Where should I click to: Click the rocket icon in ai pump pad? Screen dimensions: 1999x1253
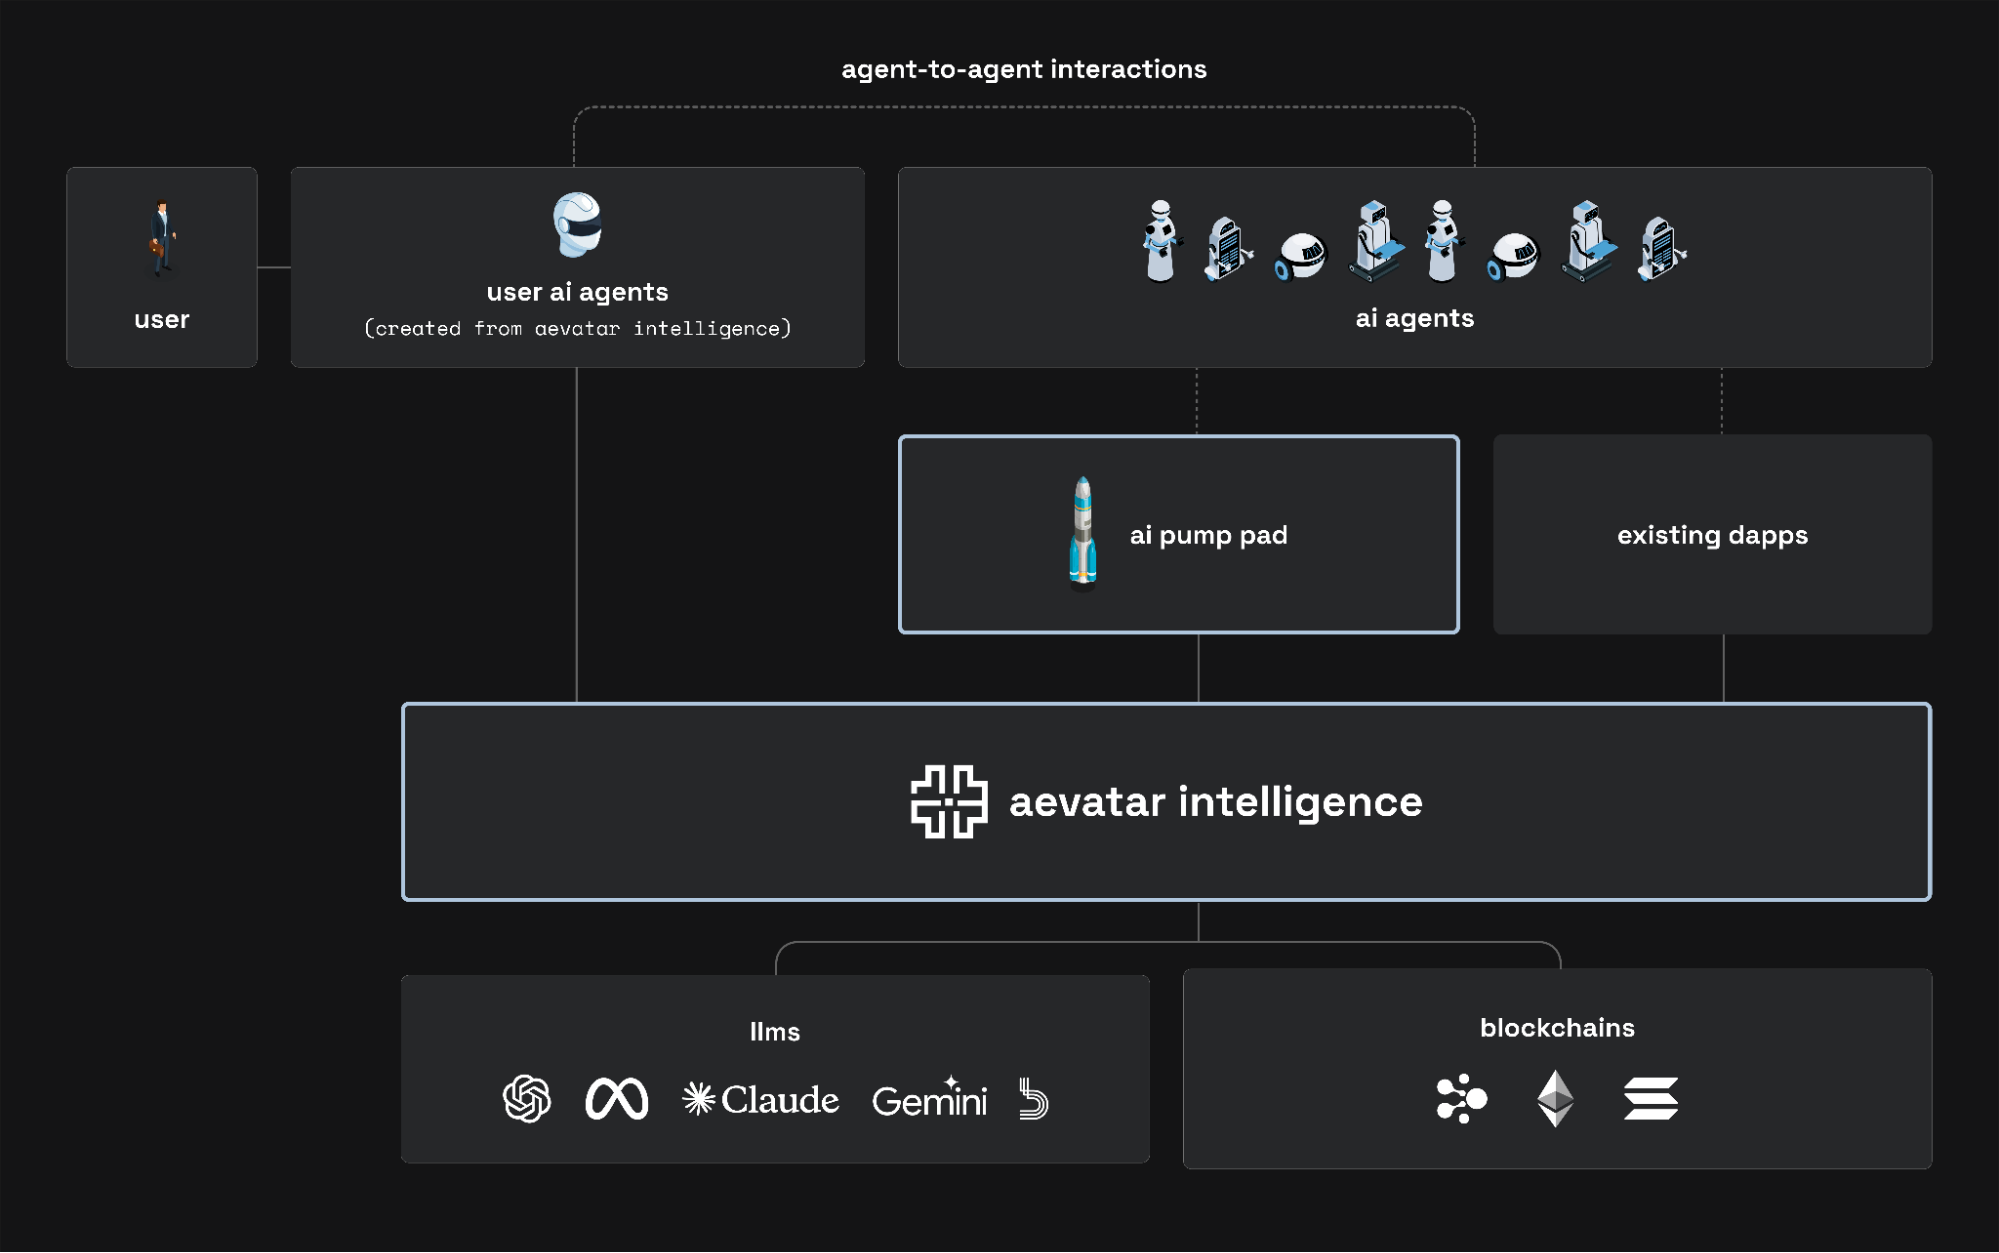tap(1083, 532)
